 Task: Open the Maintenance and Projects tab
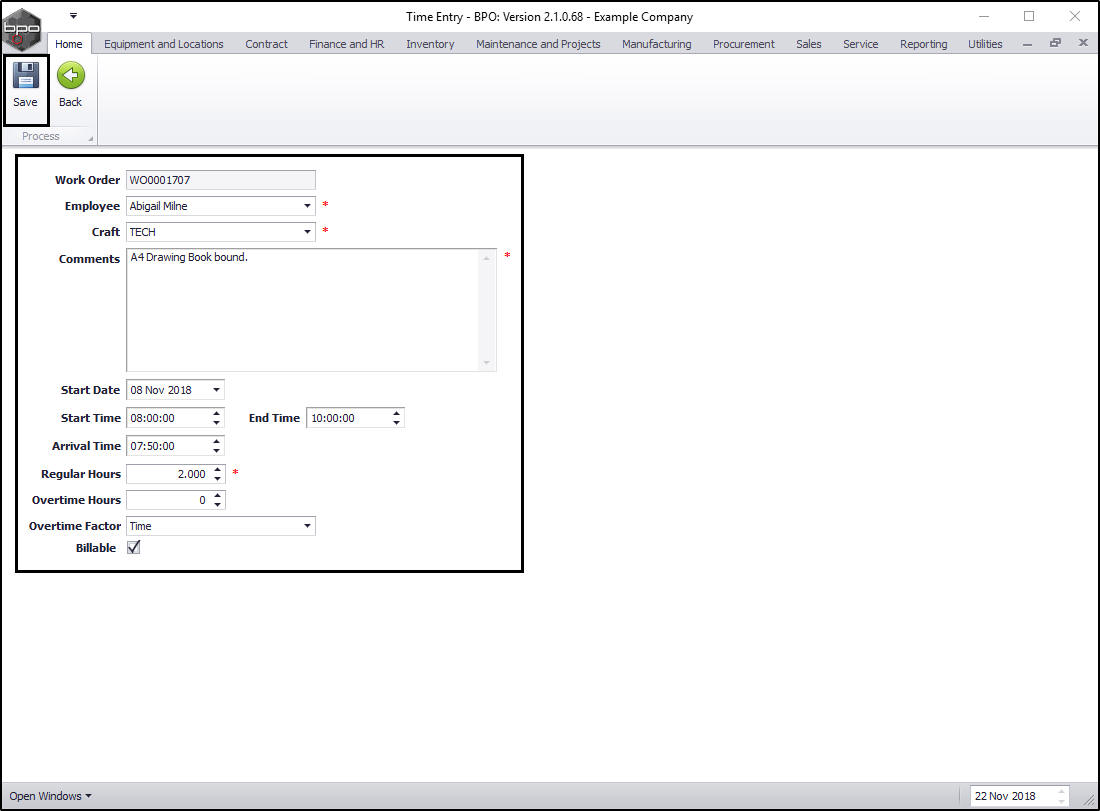pyautogui.click(x=538, y=43)
